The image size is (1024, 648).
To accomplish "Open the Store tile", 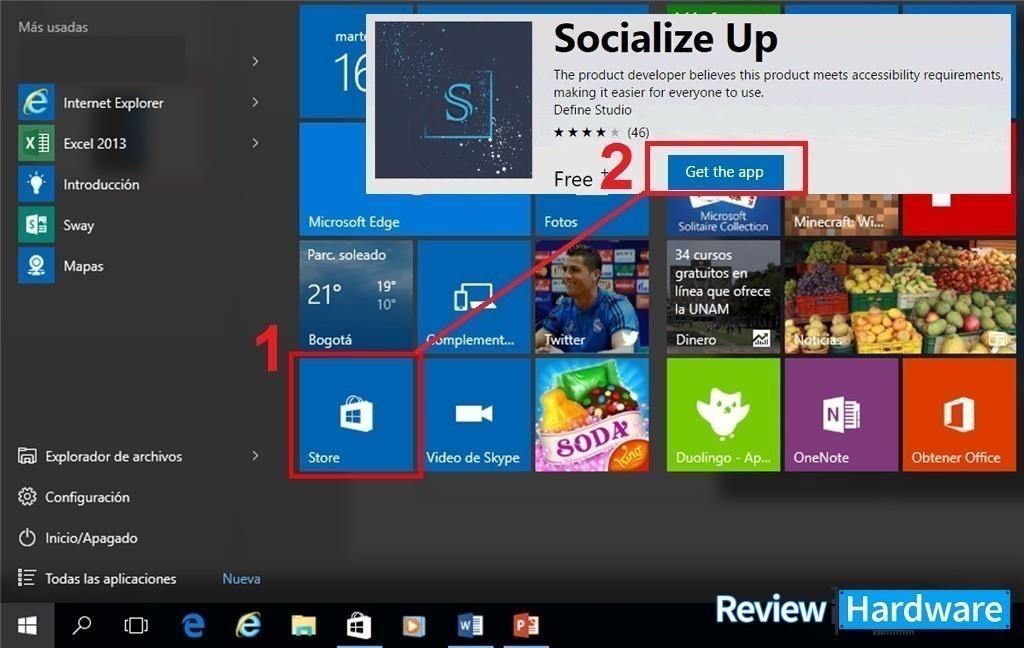I will pos(356,414).
